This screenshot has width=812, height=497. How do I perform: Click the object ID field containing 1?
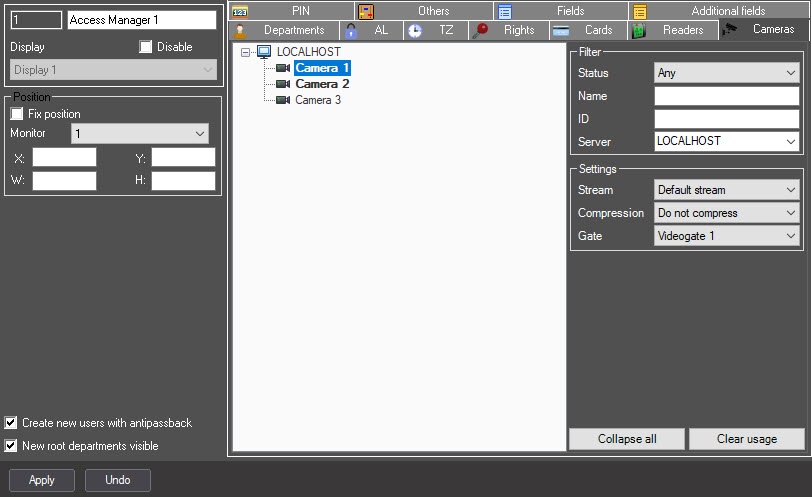(36, 20)
